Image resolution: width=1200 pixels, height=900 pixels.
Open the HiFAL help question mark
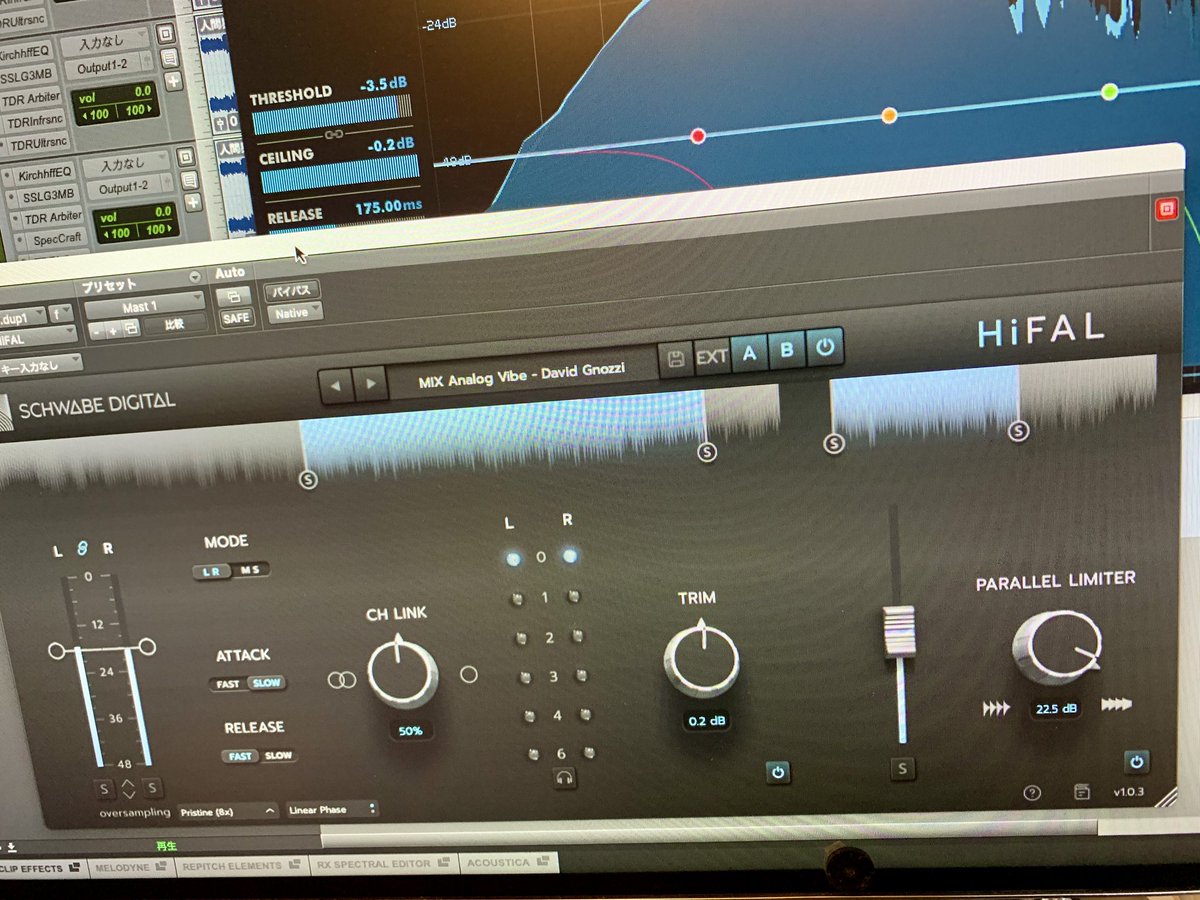1033,792
